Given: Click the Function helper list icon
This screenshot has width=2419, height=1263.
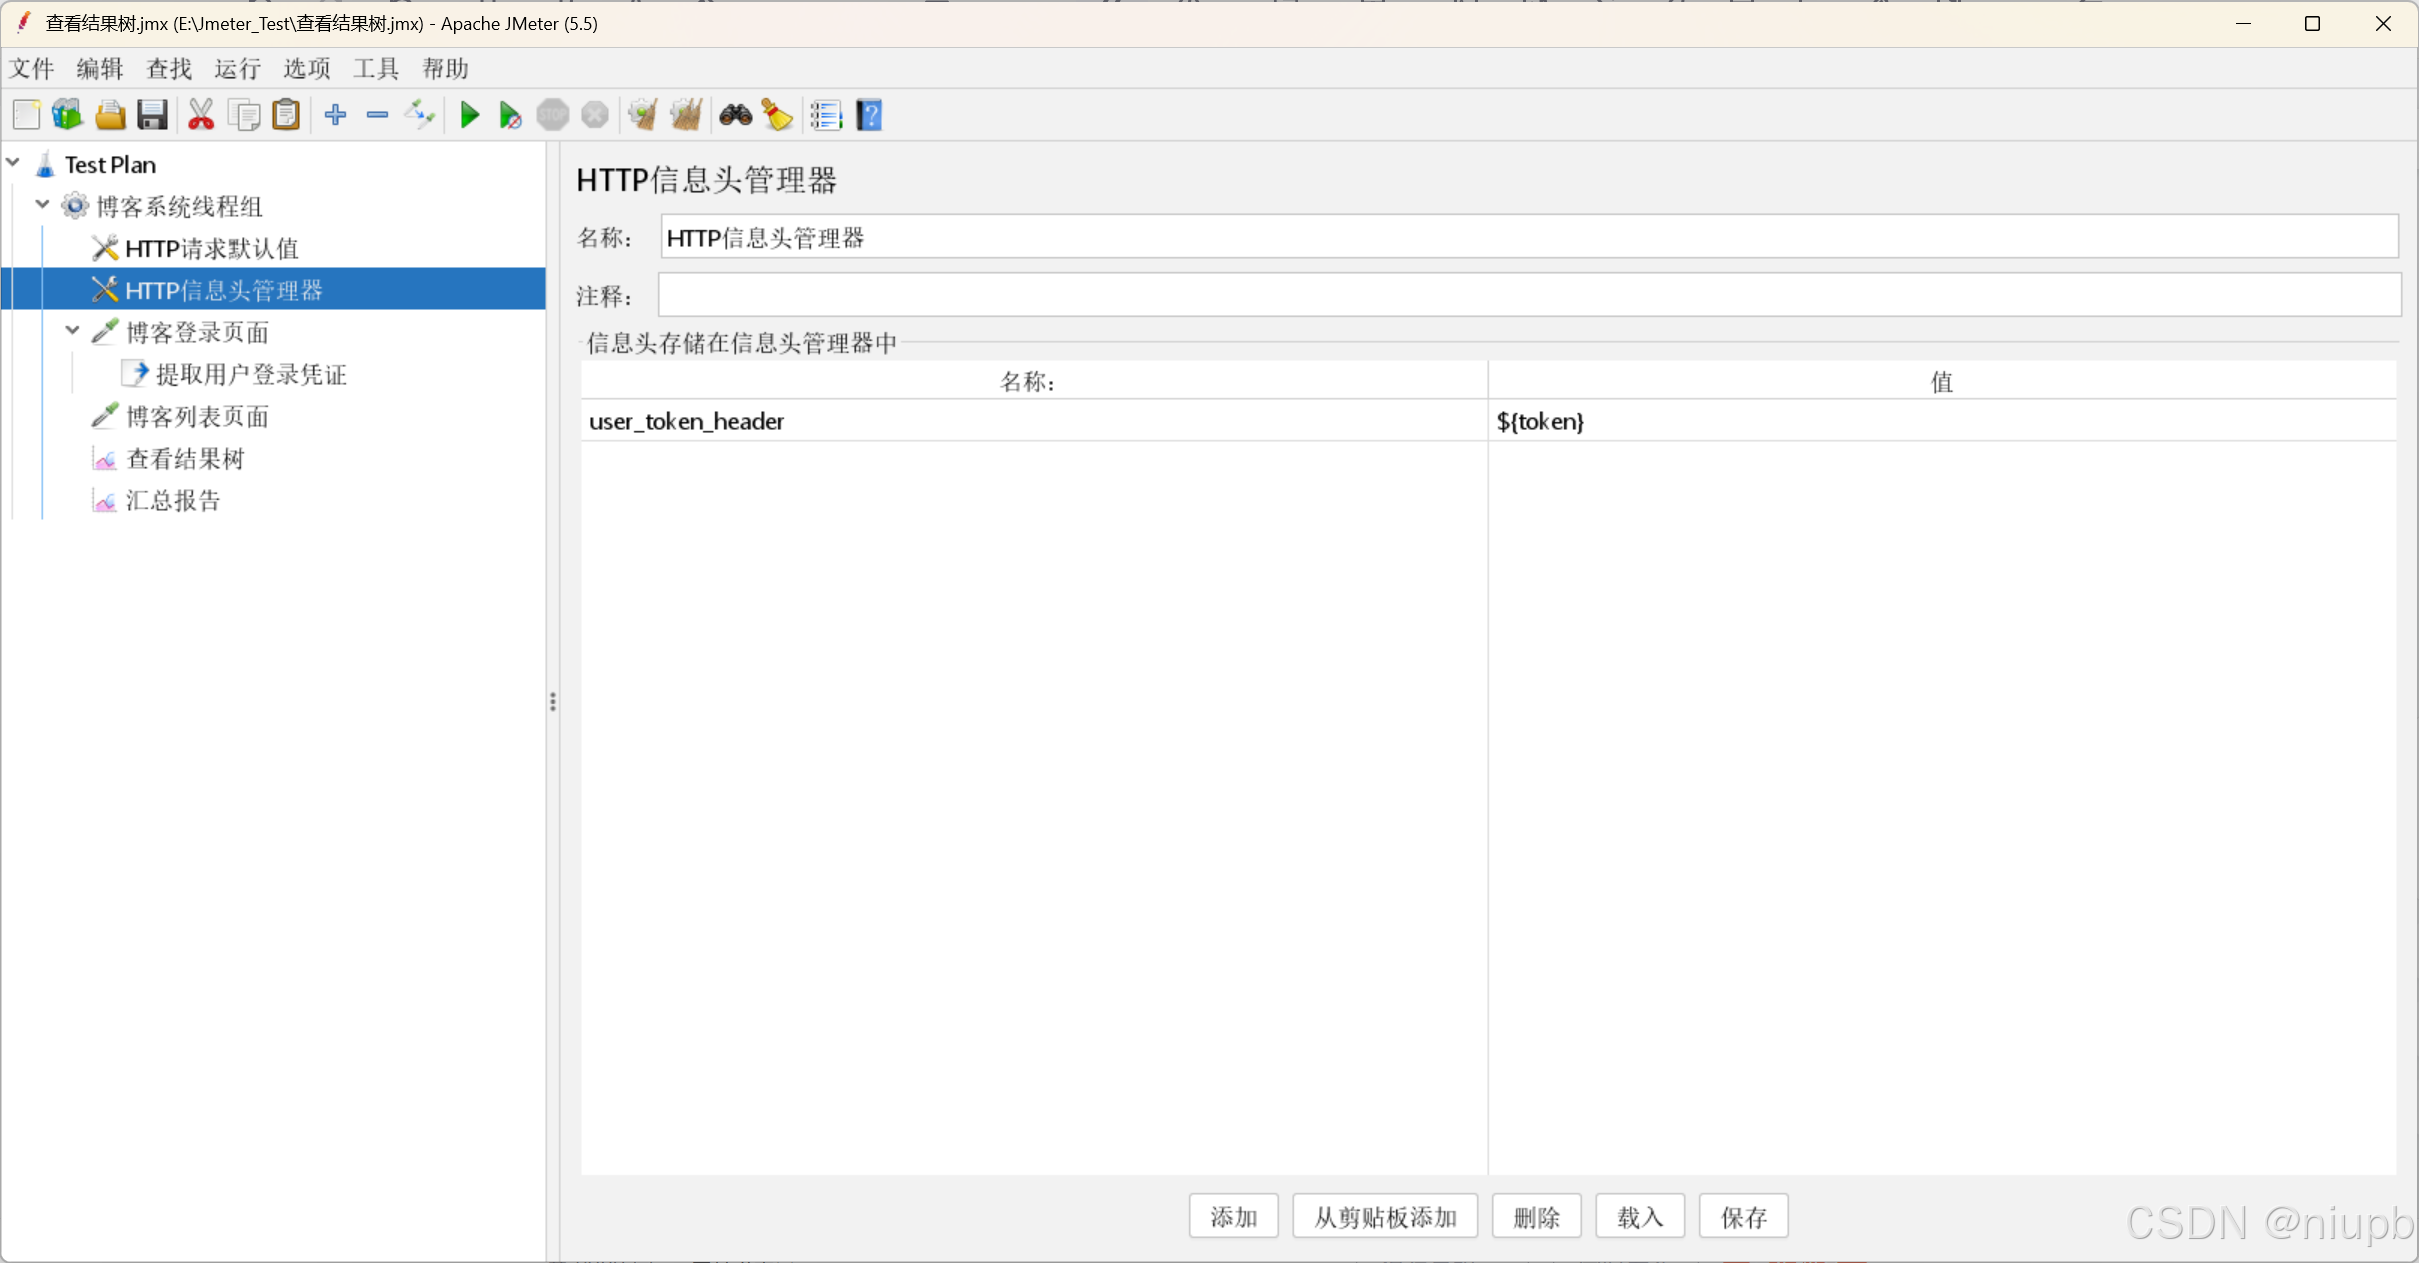Looking at the screenshot, I should pos(826,115).
